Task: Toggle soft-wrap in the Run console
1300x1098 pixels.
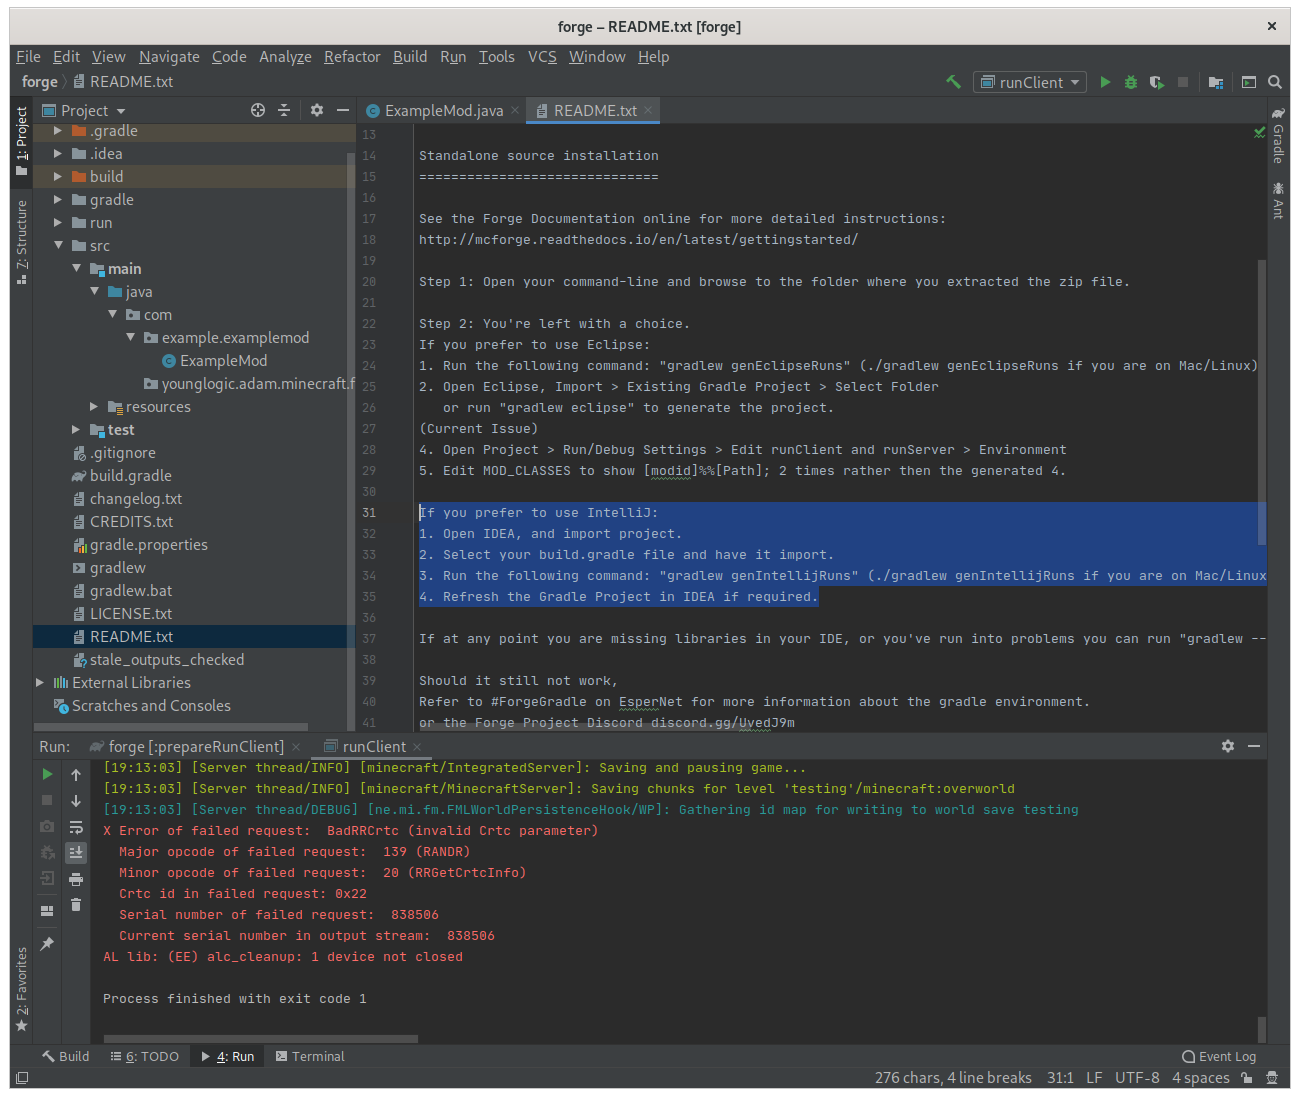Action: pos(76,827)
